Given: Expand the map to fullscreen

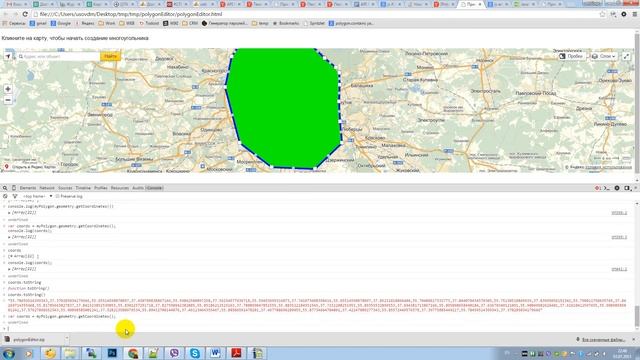Looking at the screenshot, I should pos(626,56).
